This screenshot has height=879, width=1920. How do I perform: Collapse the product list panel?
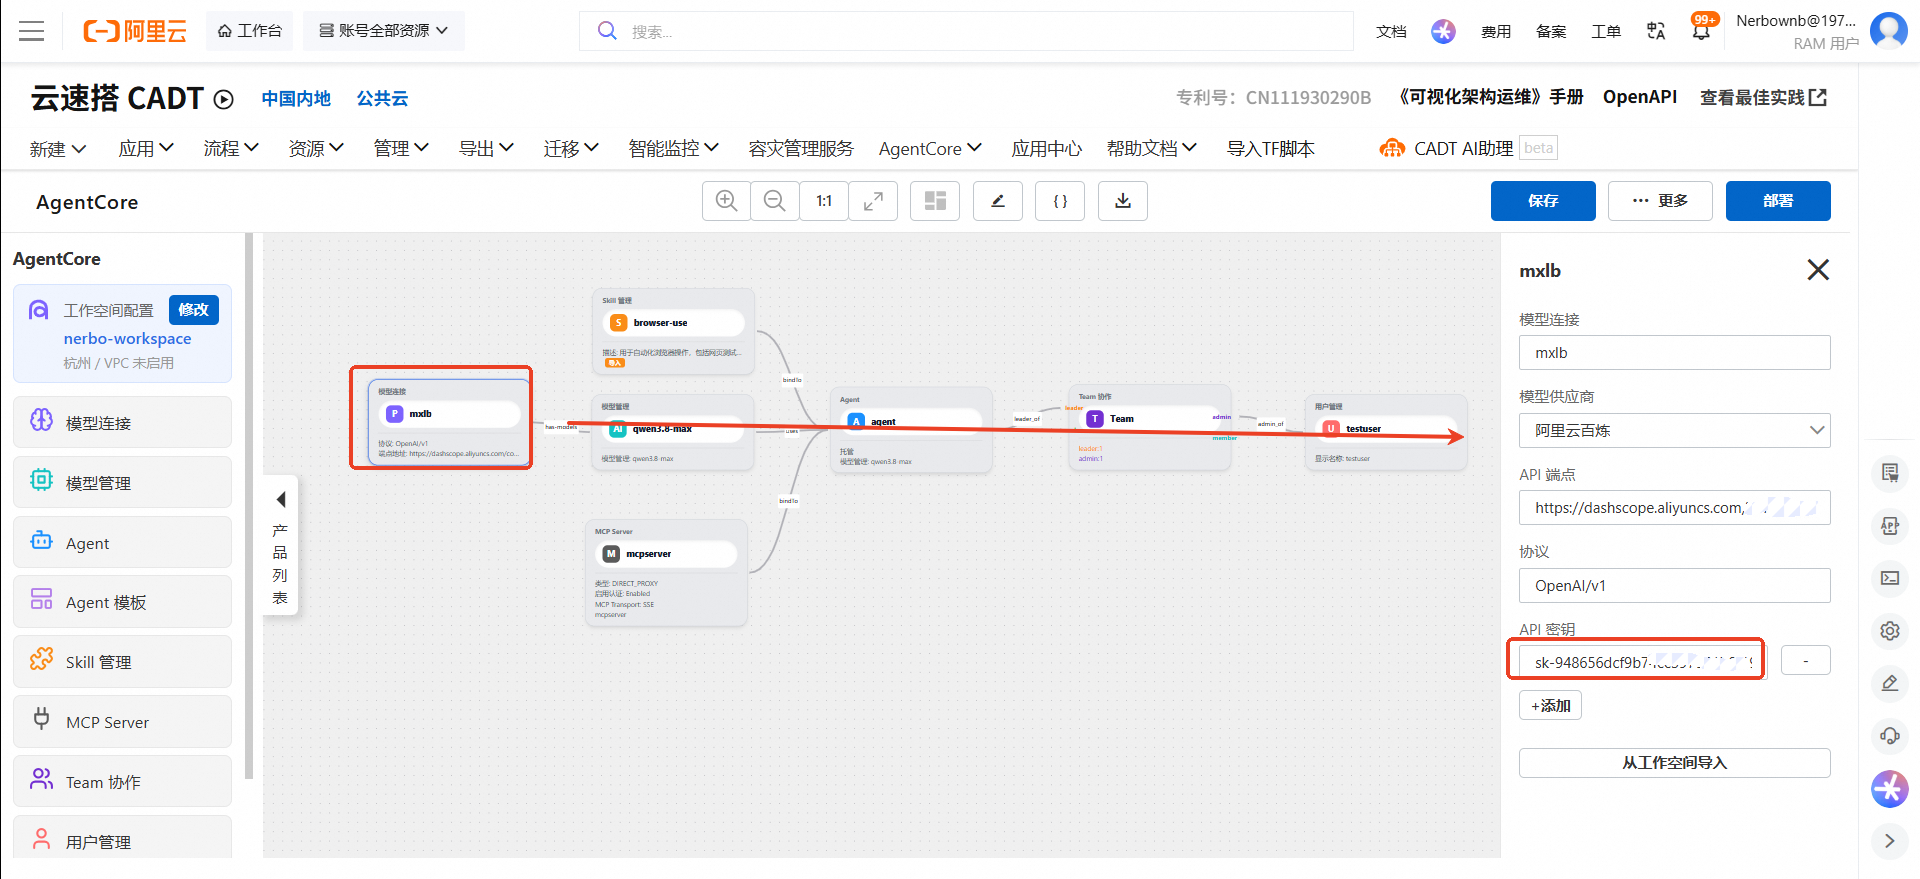[x=281, y=499]
